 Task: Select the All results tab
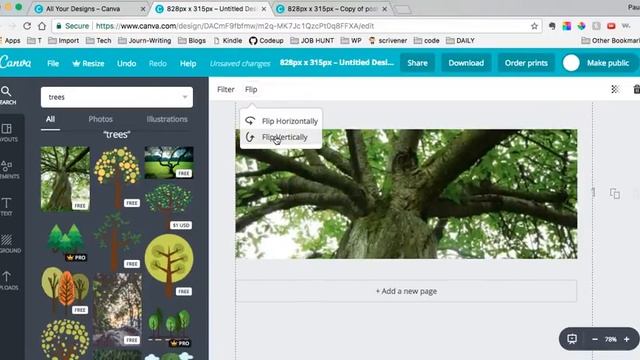coord(50,119)
